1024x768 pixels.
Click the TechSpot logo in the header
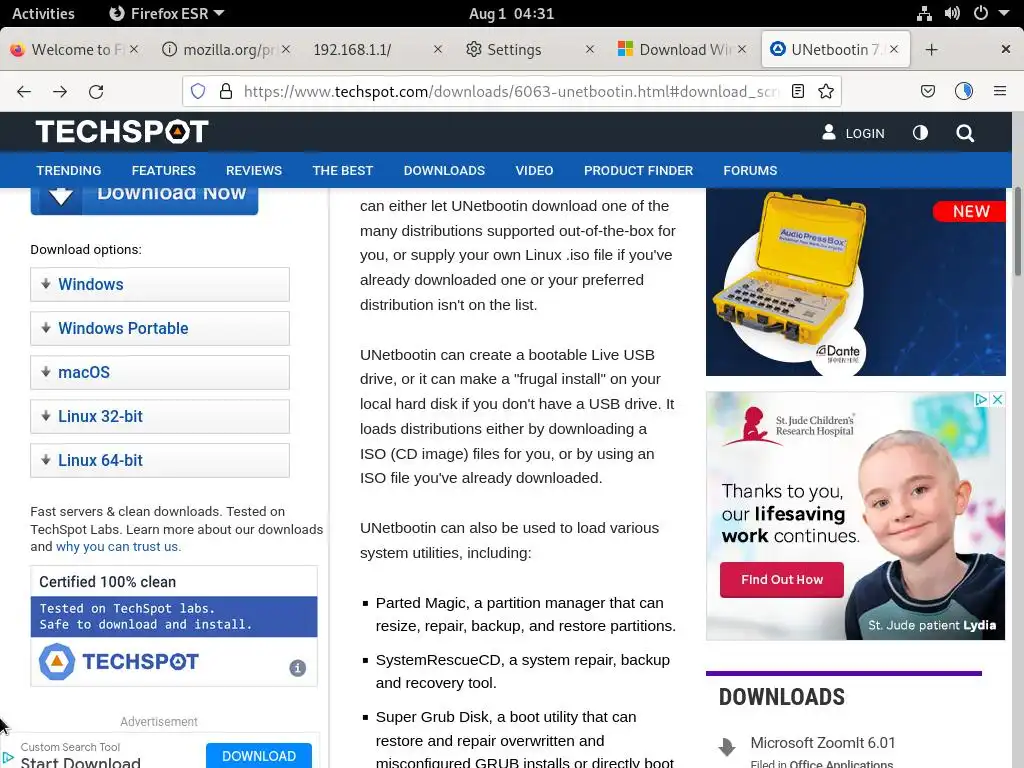[122, 132]
